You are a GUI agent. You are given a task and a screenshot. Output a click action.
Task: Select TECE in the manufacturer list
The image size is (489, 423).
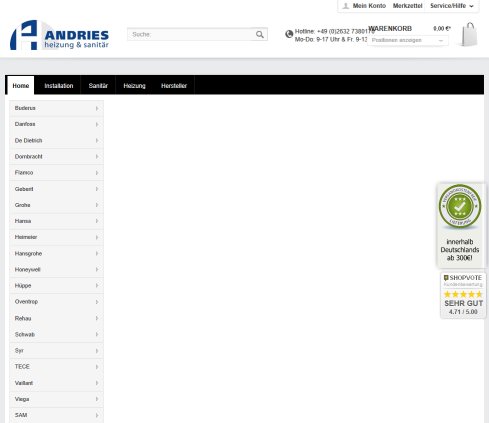point(56,367)
